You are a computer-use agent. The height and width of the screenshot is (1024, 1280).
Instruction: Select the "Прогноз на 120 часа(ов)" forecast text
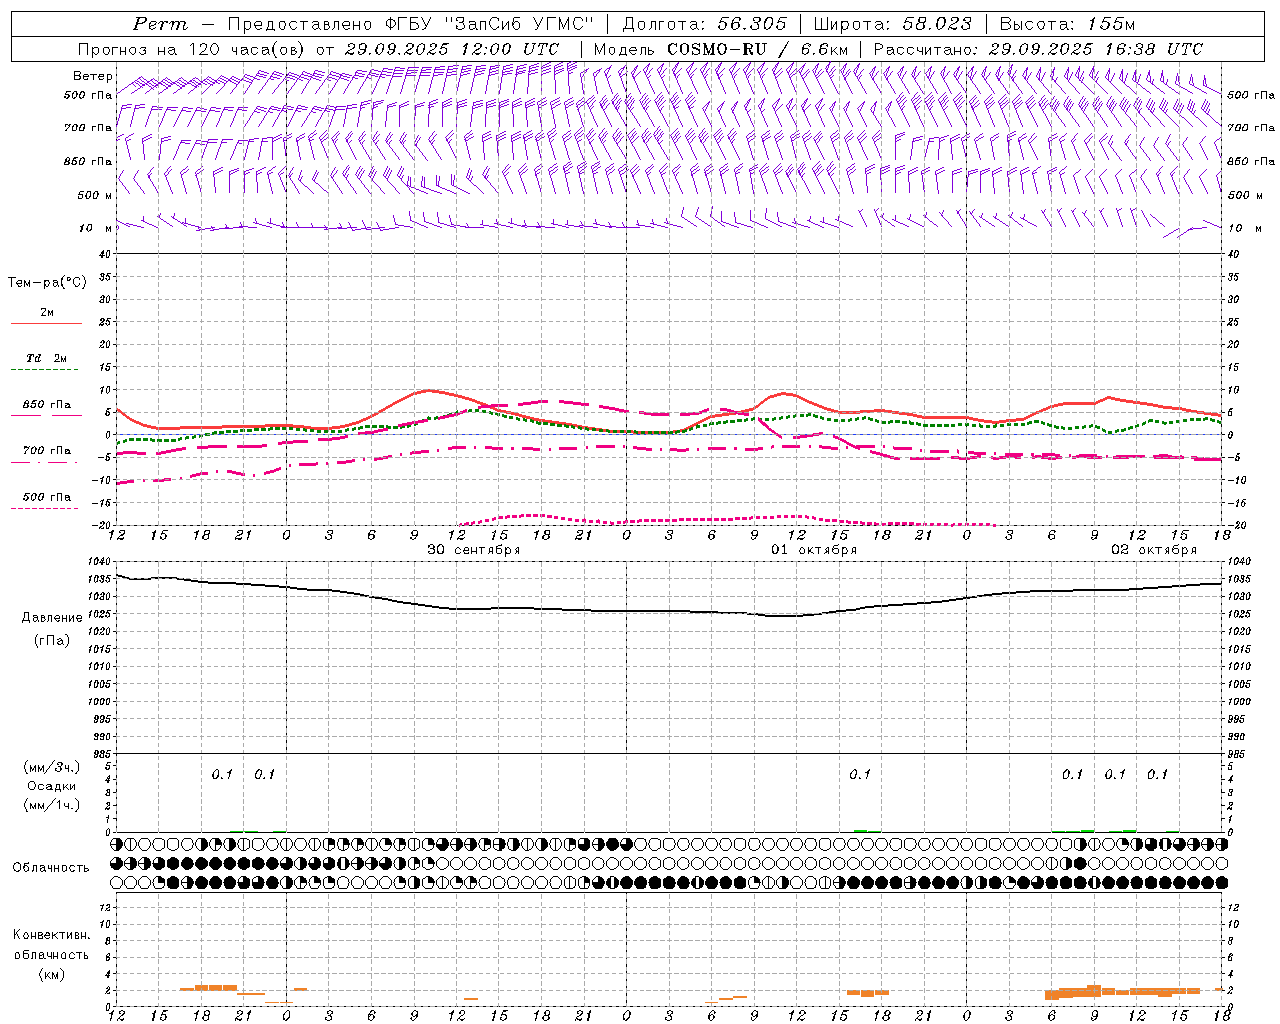192,49
